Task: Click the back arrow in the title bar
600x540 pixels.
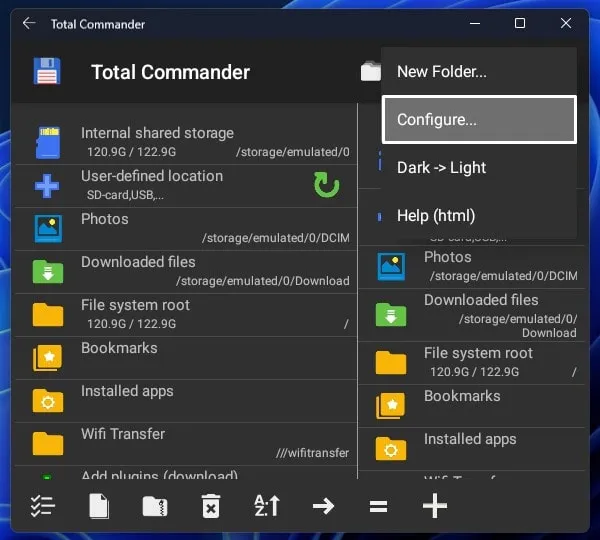Action: tap(29, 24)
